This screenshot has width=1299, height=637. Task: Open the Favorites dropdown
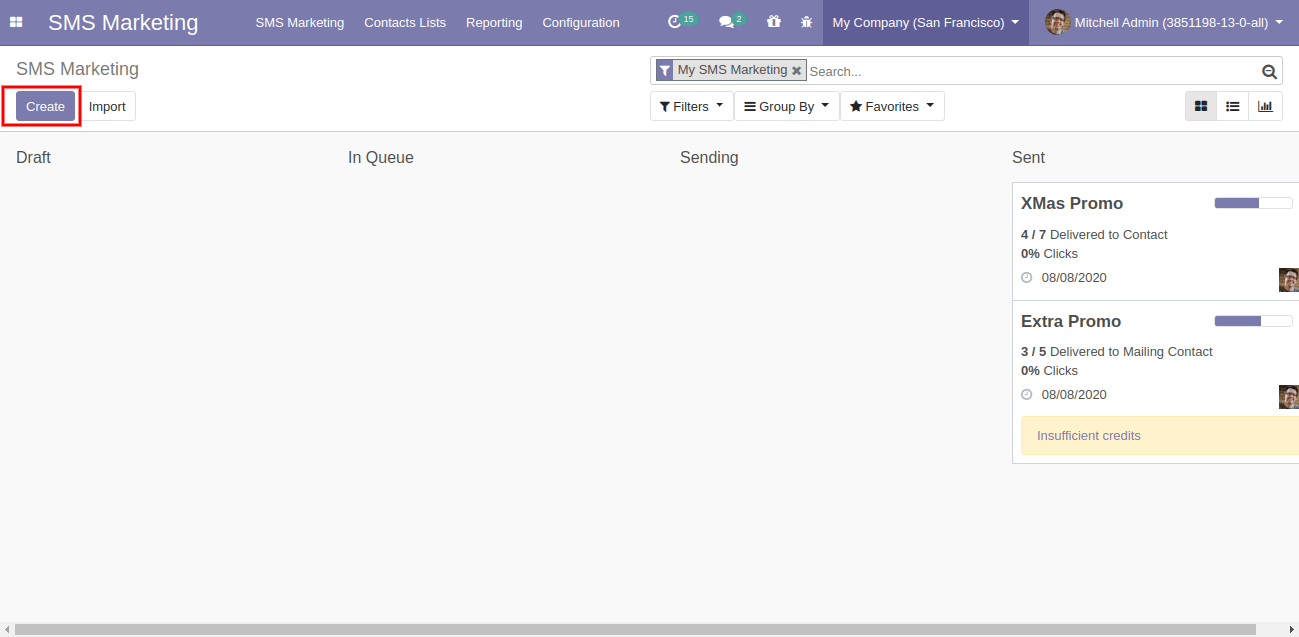coord(892,106)
